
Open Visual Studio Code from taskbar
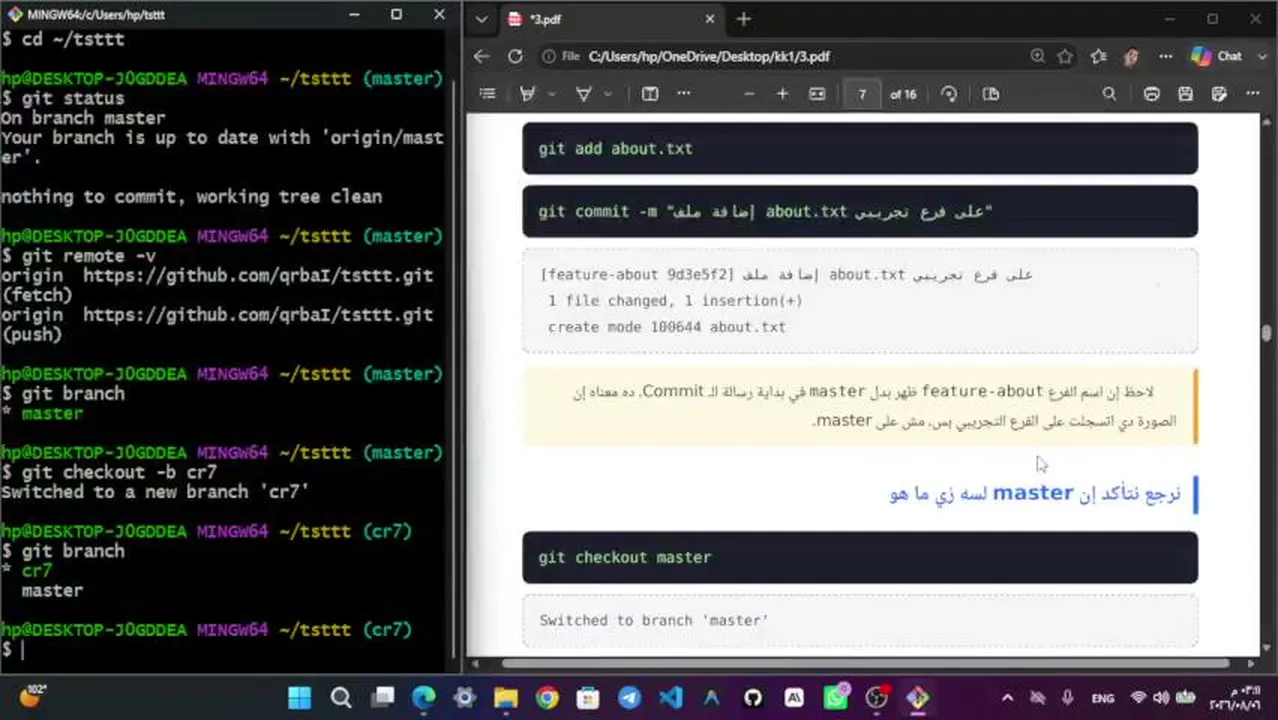670,698
